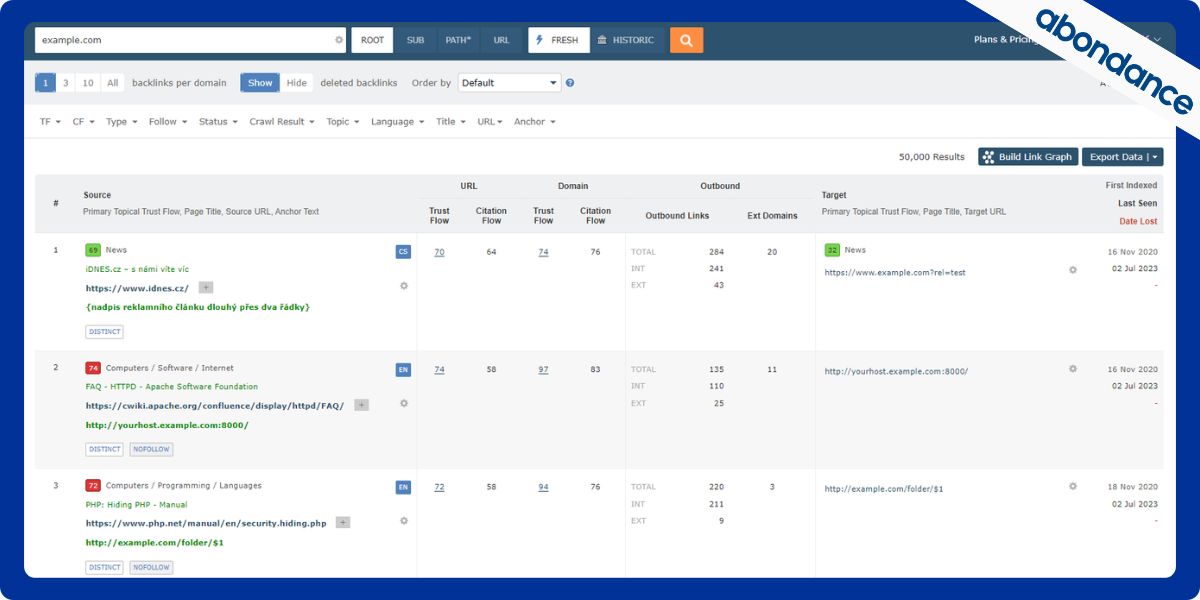
Task: Open target http://example.com/folder/$1
Action: pyautogui.click(x=883, y=489)
